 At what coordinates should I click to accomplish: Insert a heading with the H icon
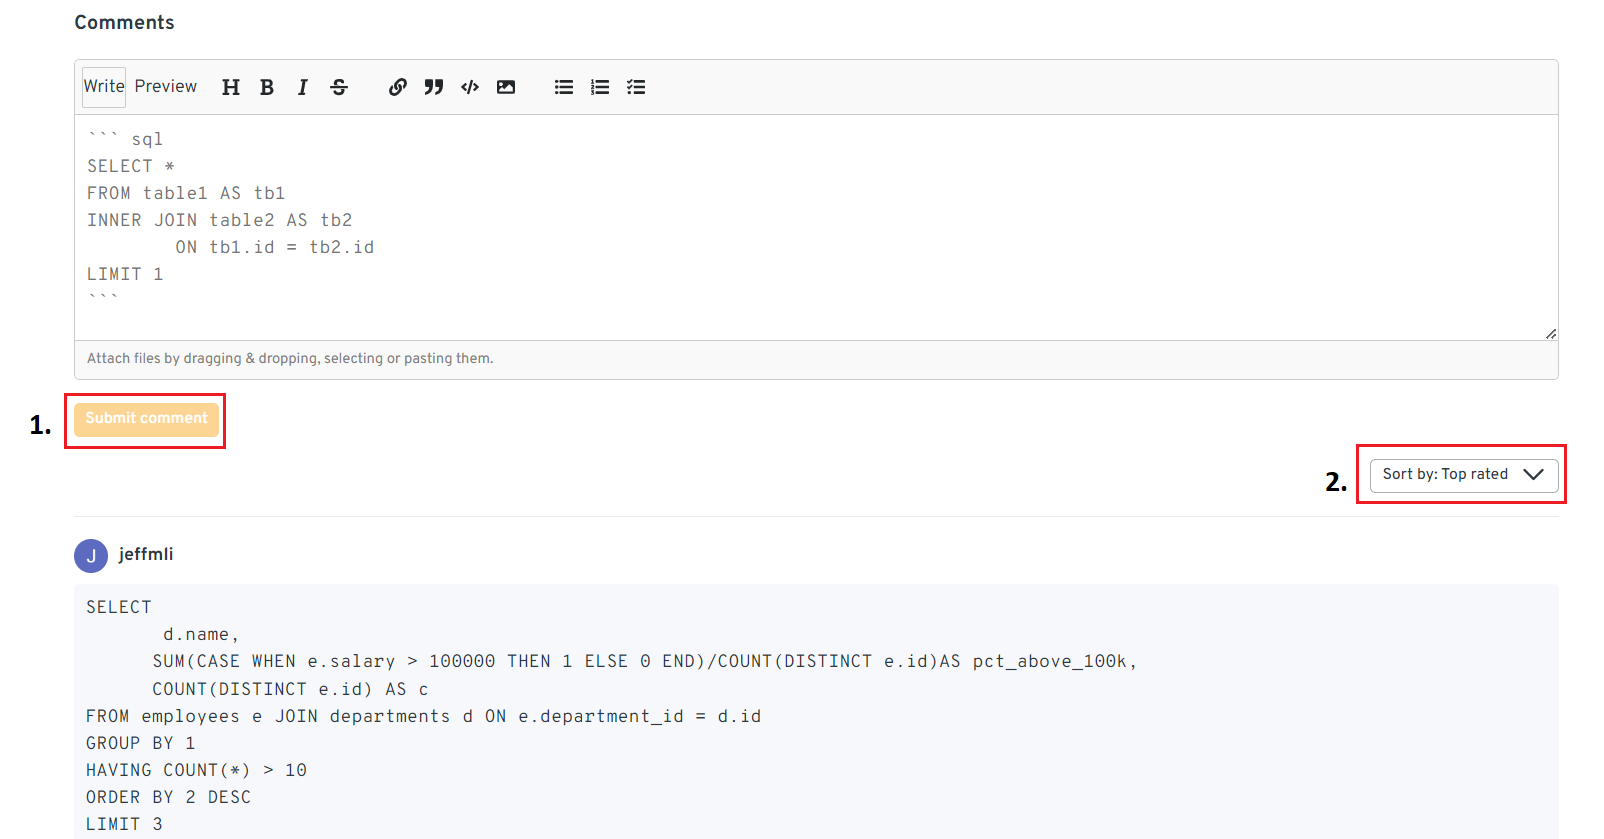231,88
